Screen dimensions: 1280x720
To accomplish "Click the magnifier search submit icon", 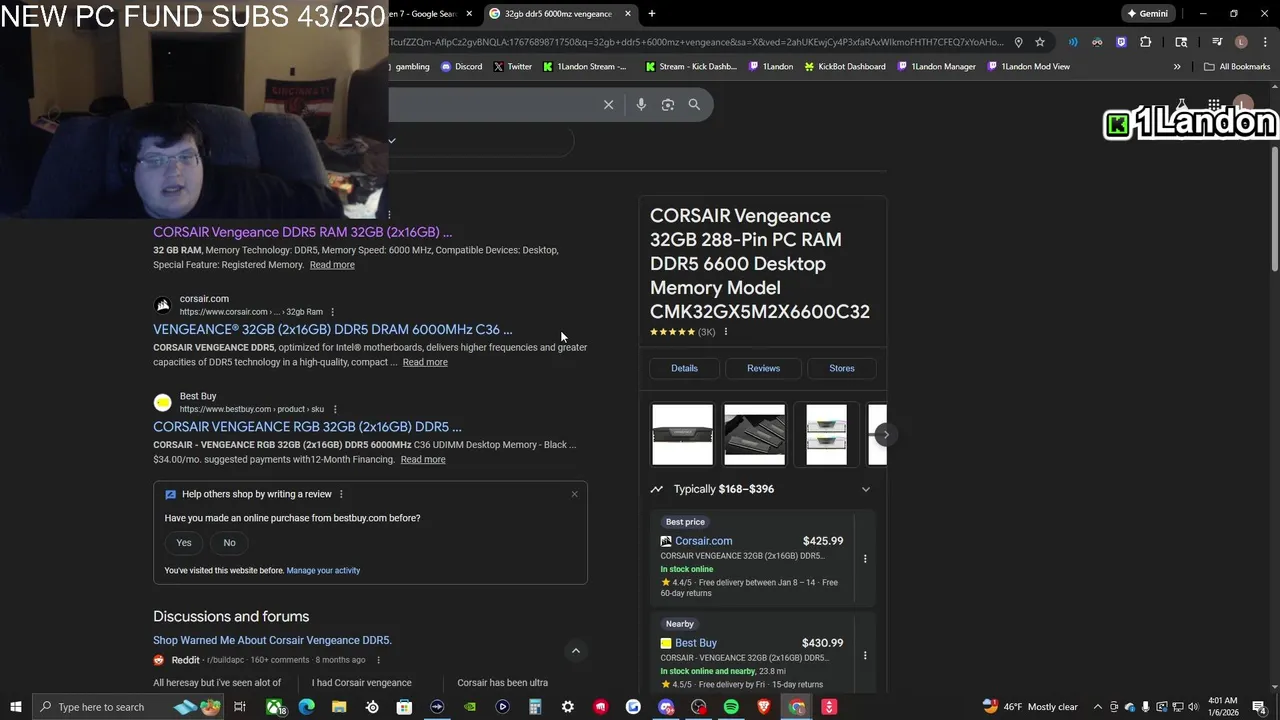I will pos(694,105).
